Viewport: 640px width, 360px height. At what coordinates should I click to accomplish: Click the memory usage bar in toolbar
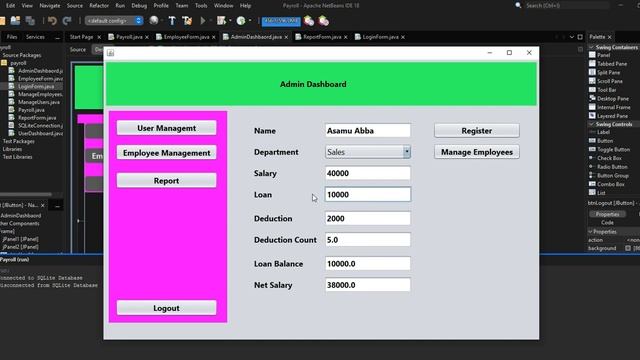pos(281,21)
